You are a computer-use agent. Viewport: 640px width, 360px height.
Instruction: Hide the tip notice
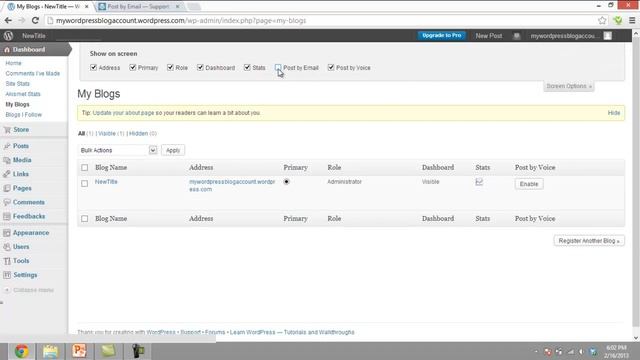click(x=613, y=113)
